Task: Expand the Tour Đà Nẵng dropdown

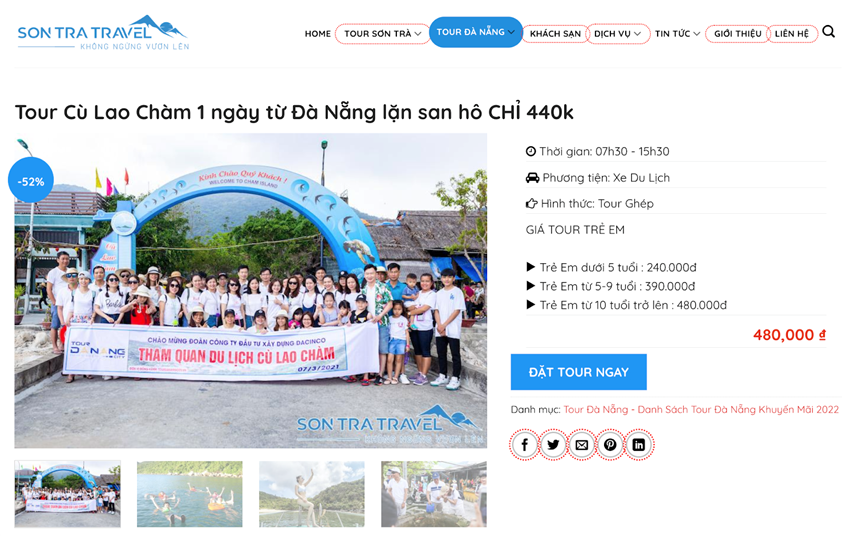Action: click(475, 32)
